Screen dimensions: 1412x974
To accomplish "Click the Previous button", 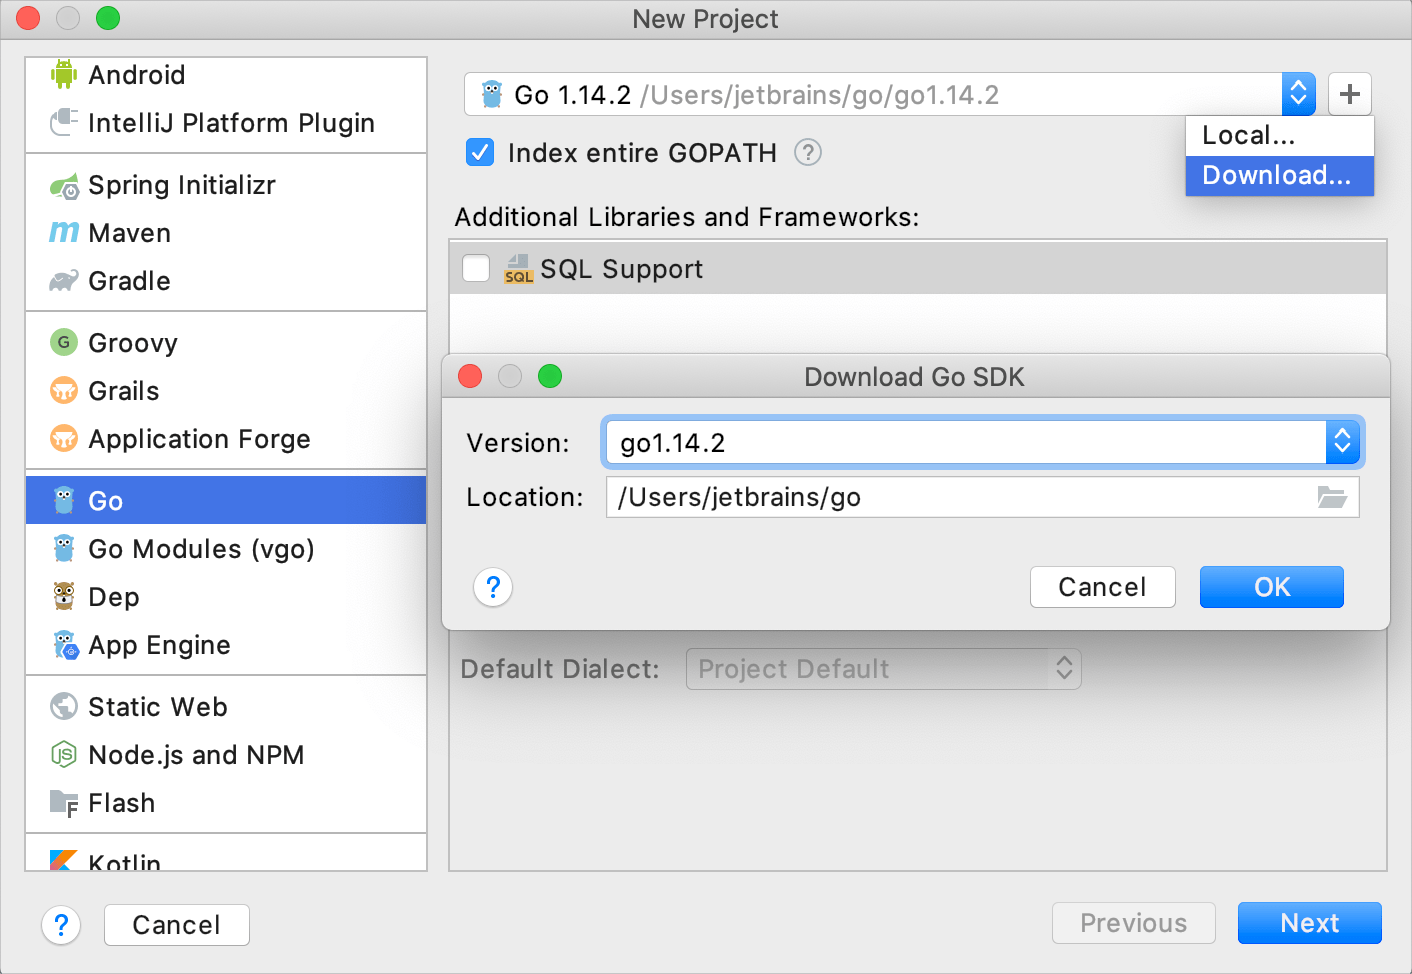I will 1134,923.
